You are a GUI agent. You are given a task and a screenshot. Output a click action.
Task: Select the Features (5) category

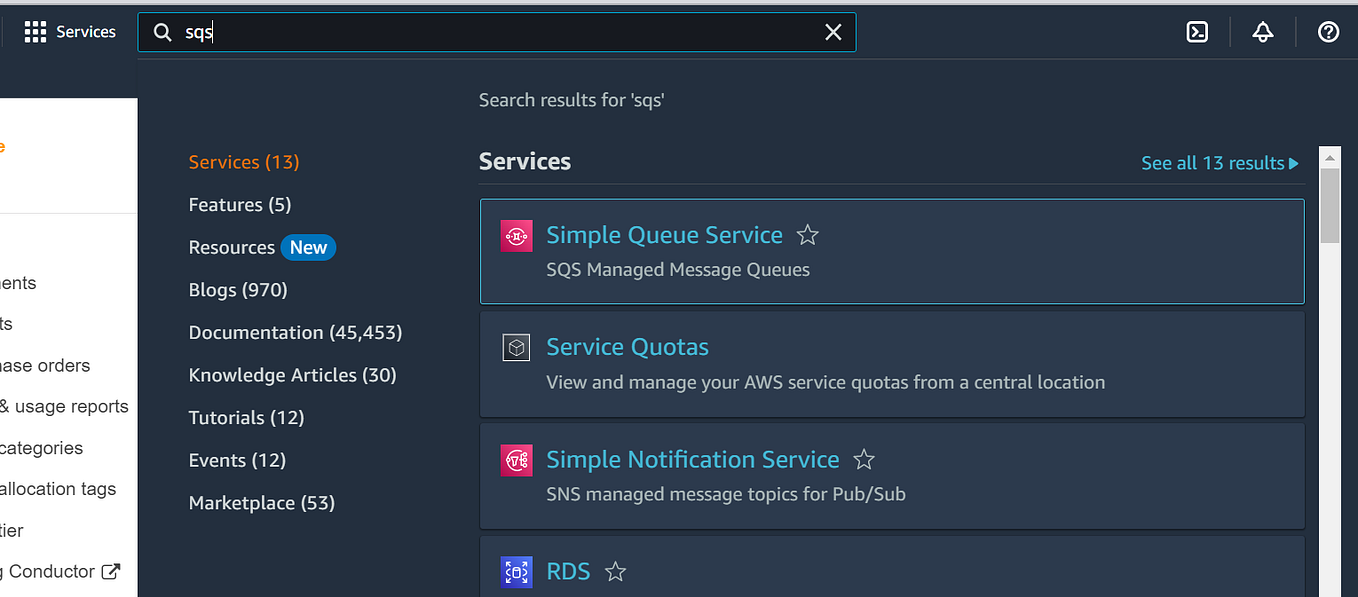click(x=240, y=205)
